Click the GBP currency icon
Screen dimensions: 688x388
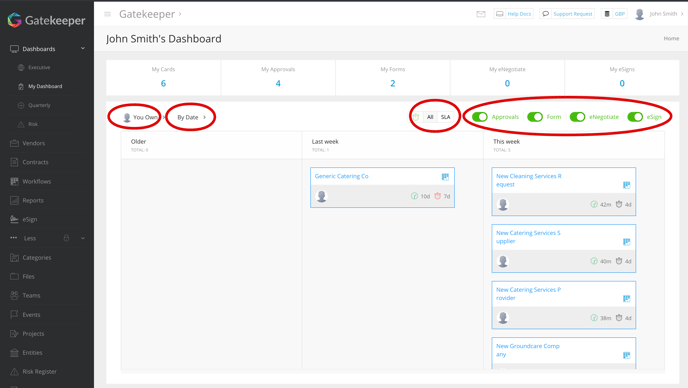[607, 14]
